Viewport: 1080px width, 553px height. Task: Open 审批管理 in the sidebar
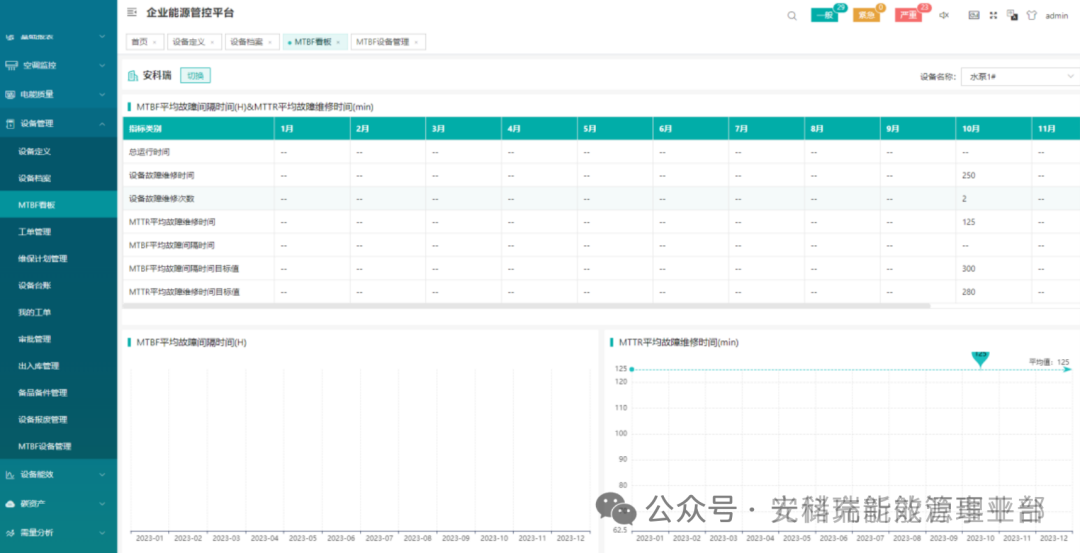[x=59, y=339]
